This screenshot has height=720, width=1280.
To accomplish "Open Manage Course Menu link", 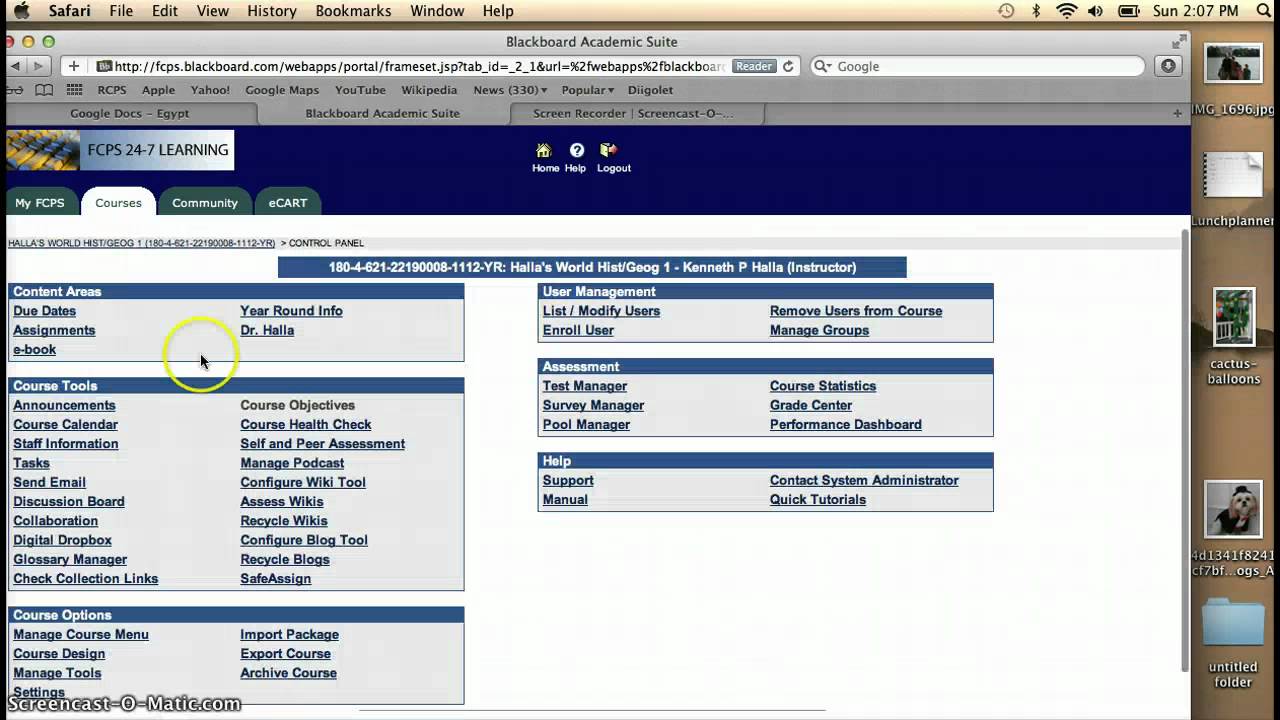I will pyautogui.click(x=81, y=634).
